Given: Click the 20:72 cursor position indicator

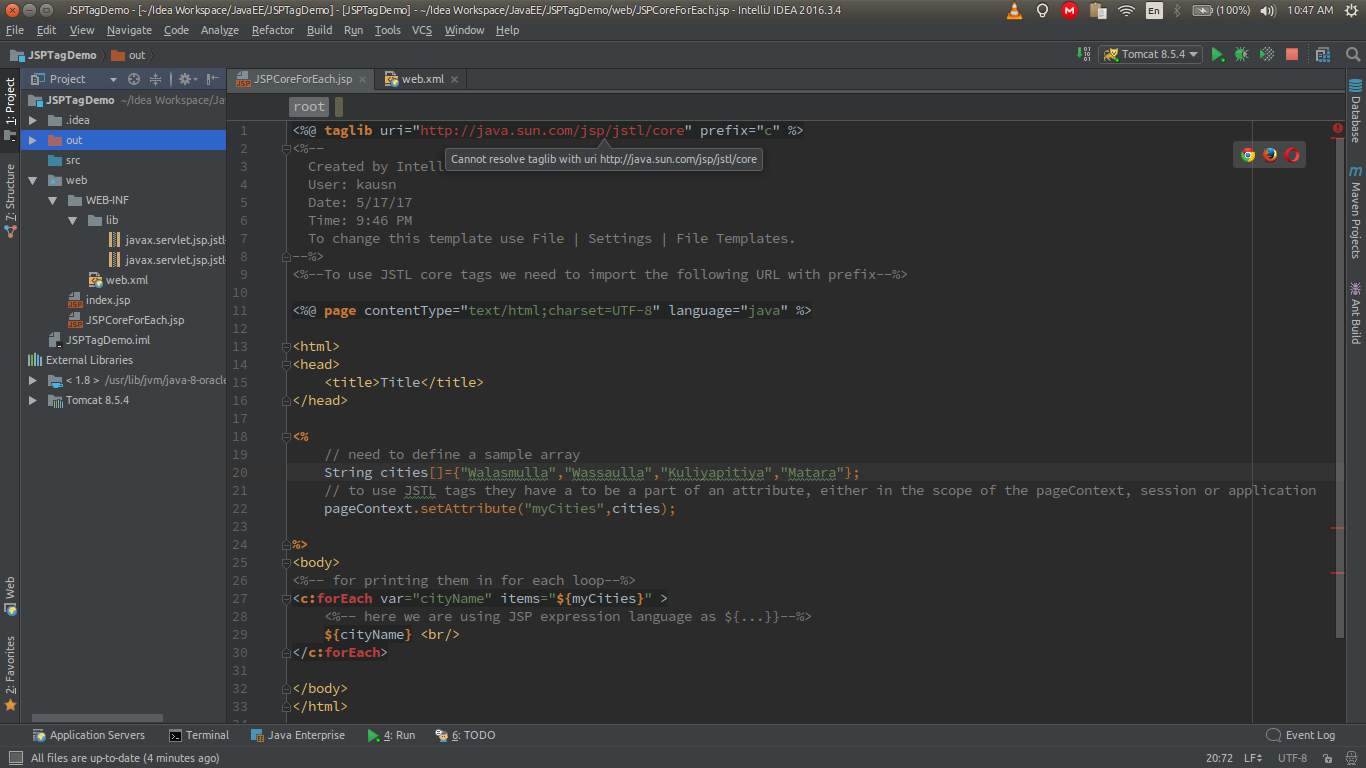Looking at the screenshot, I should 1219,758.
